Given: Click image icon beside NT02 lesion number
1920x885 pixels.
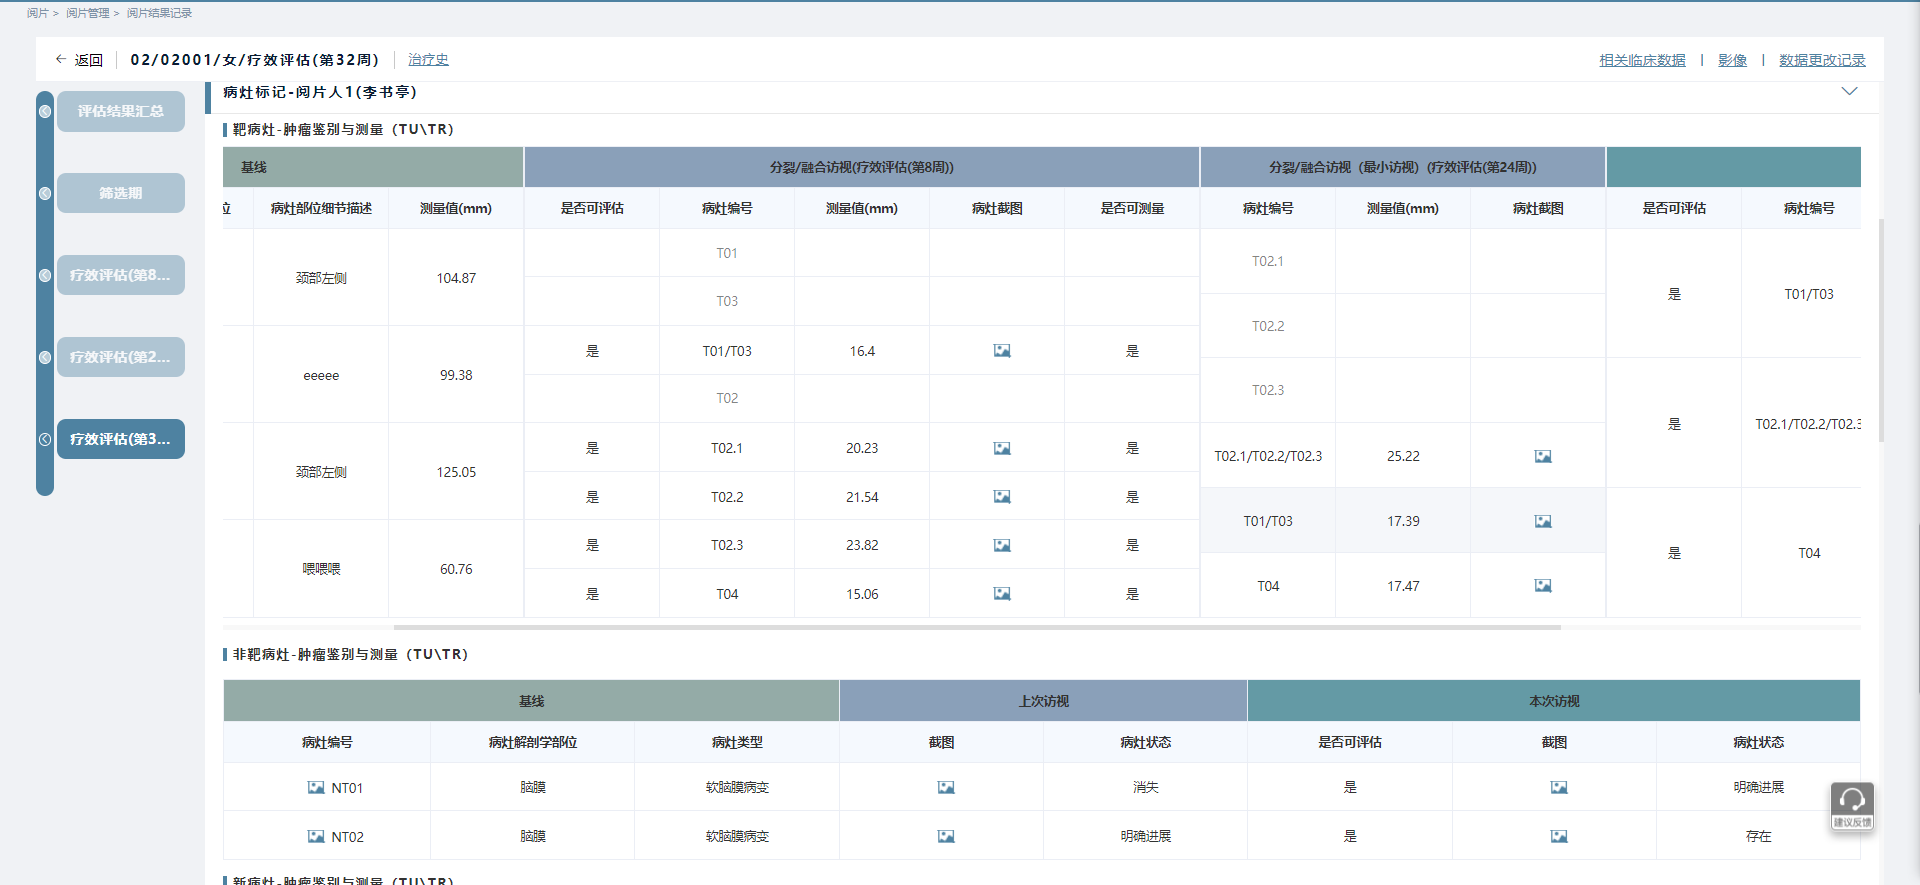Looking at the screenshot, I should coord(316,836).
